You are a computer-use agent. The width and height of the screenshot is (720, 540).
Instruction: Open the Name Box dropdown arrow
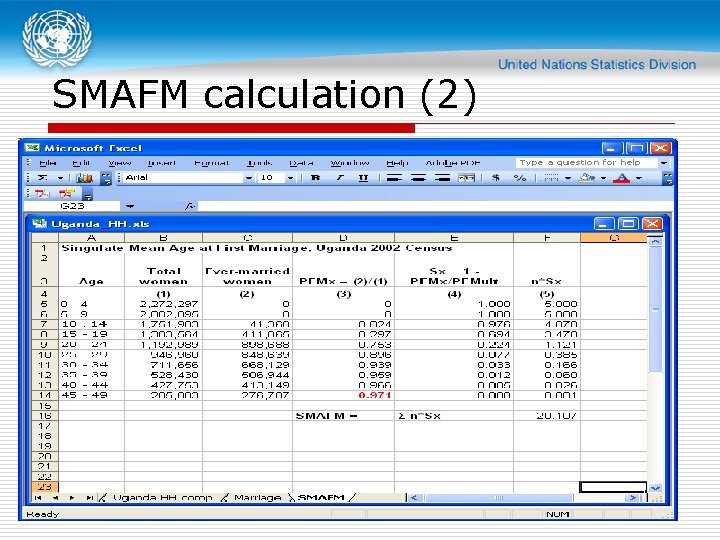point(130,206)
